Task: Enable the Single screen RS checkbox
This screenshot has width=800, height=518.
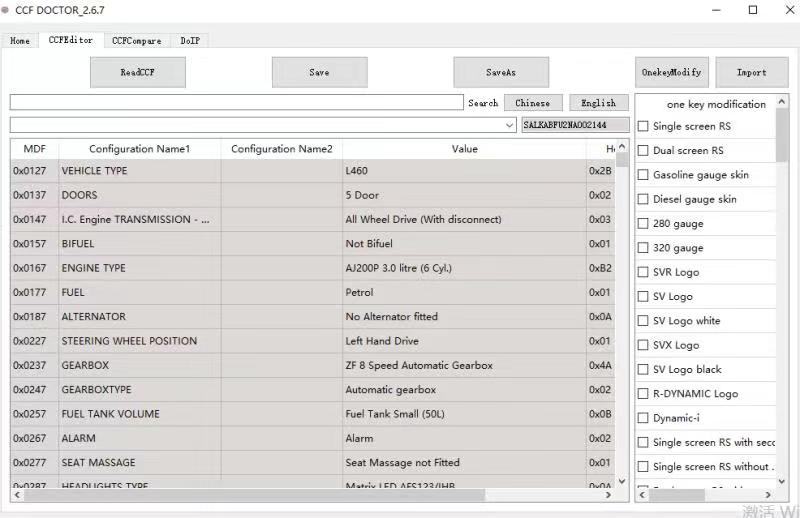Action: 643,126
